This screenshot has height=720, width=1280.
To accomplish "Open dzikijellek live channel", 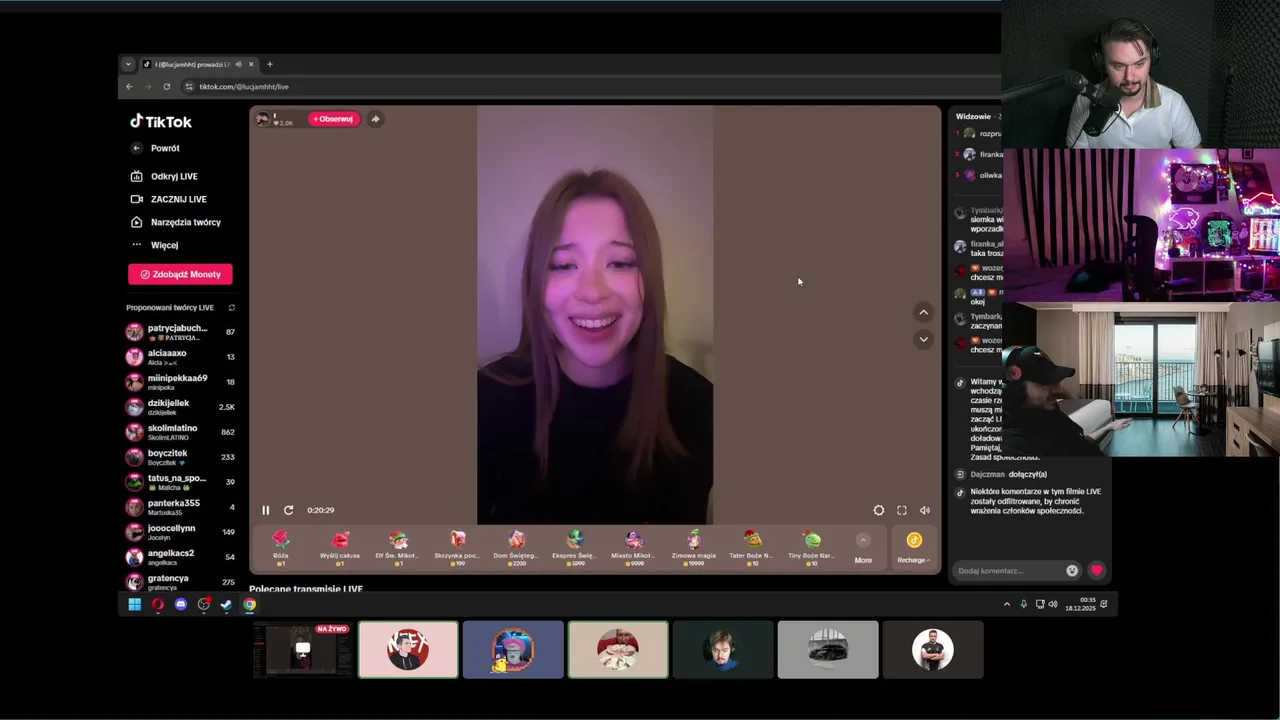I will click(180, 407).
